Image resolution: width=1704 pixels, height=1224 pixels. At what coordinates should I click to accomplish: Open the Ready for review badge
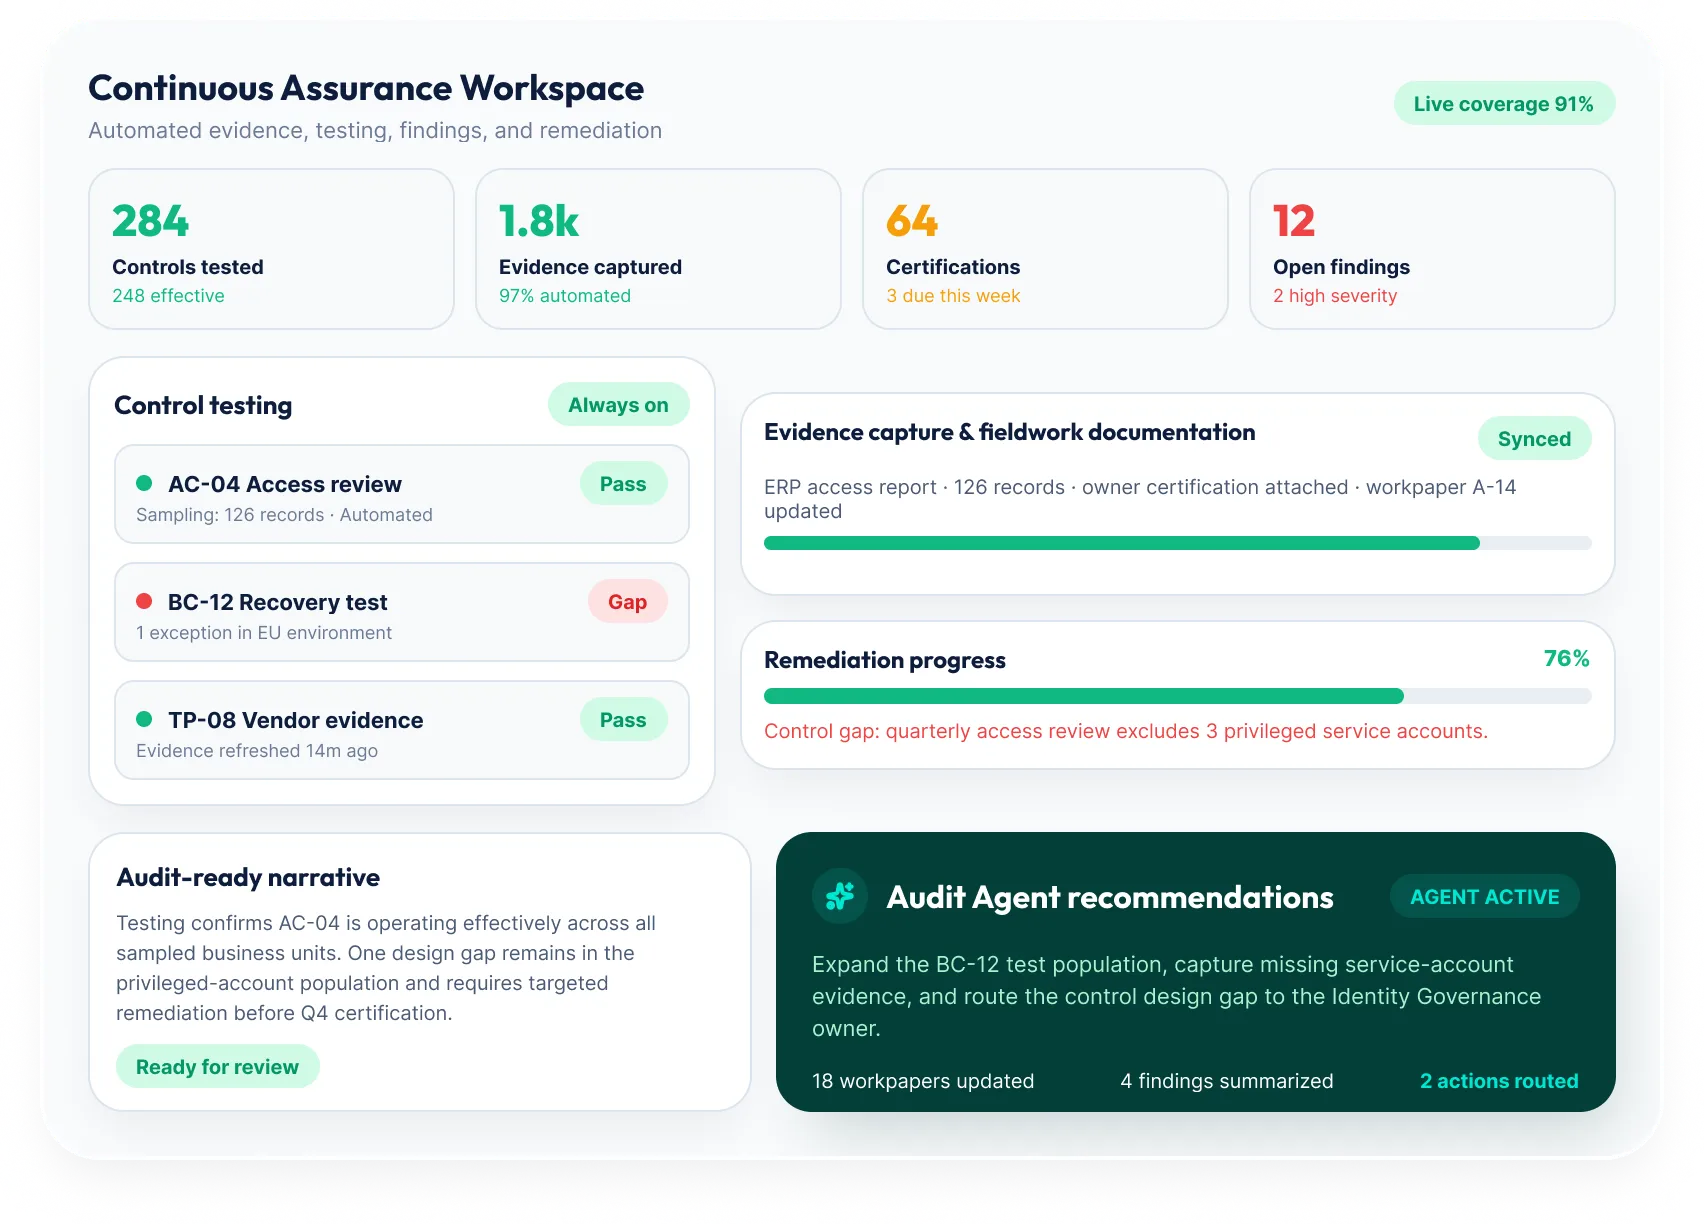point(217,1066)
